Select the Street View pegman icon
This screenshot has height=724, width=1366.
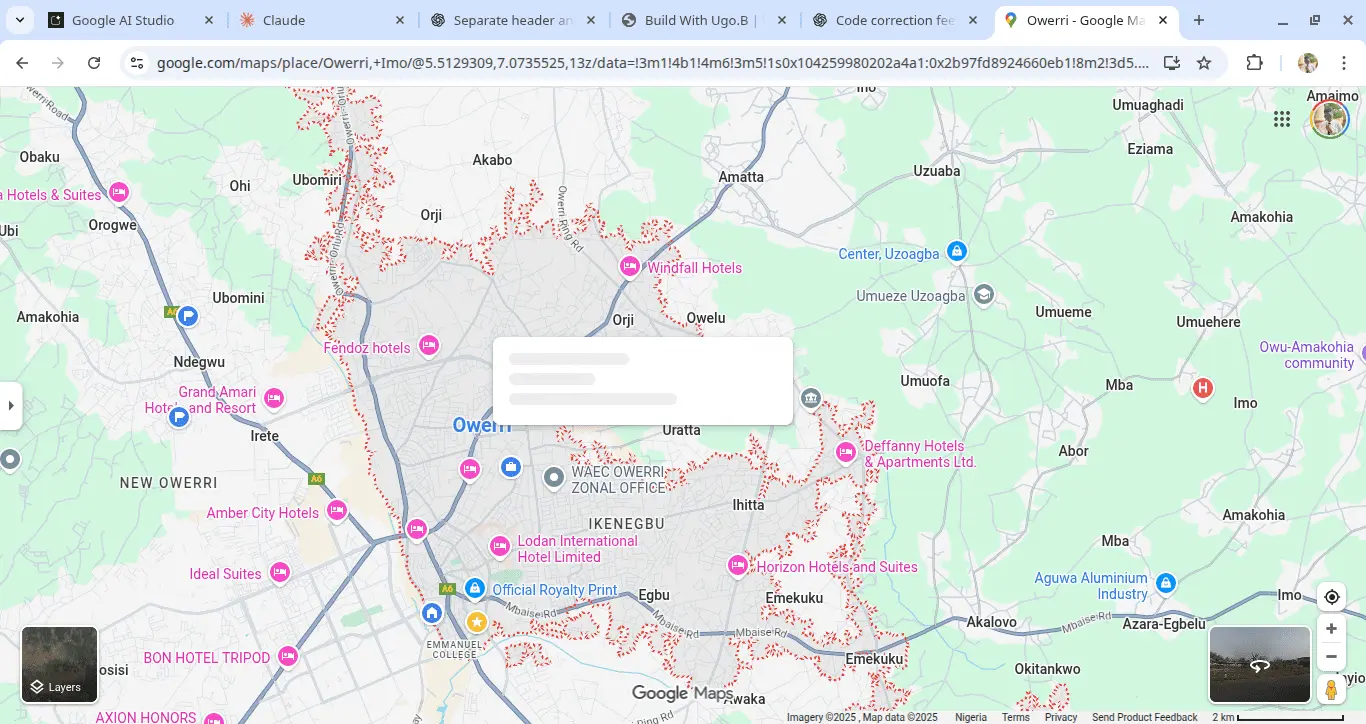click(1331, 689)
